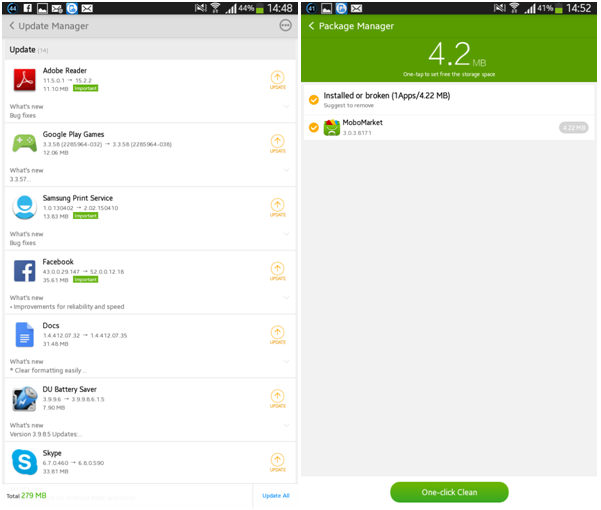The image size is (601, 510).
Task: Tap the Skype version '6.7.0.460' line
Action: click(x=73, y=463)
